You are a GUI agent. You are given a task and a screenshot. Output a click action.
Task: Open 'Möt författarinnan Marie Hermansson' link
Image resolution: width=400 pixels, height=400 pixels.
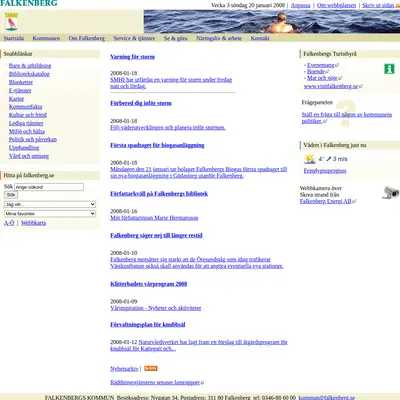[x=154, y=218]
